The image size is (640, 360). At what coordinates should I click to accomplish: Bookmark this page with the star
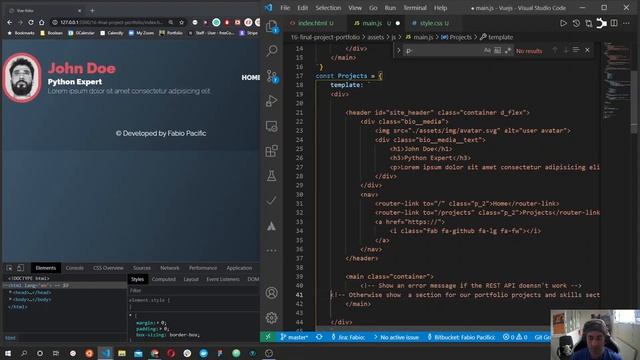(x=182, y=22)
